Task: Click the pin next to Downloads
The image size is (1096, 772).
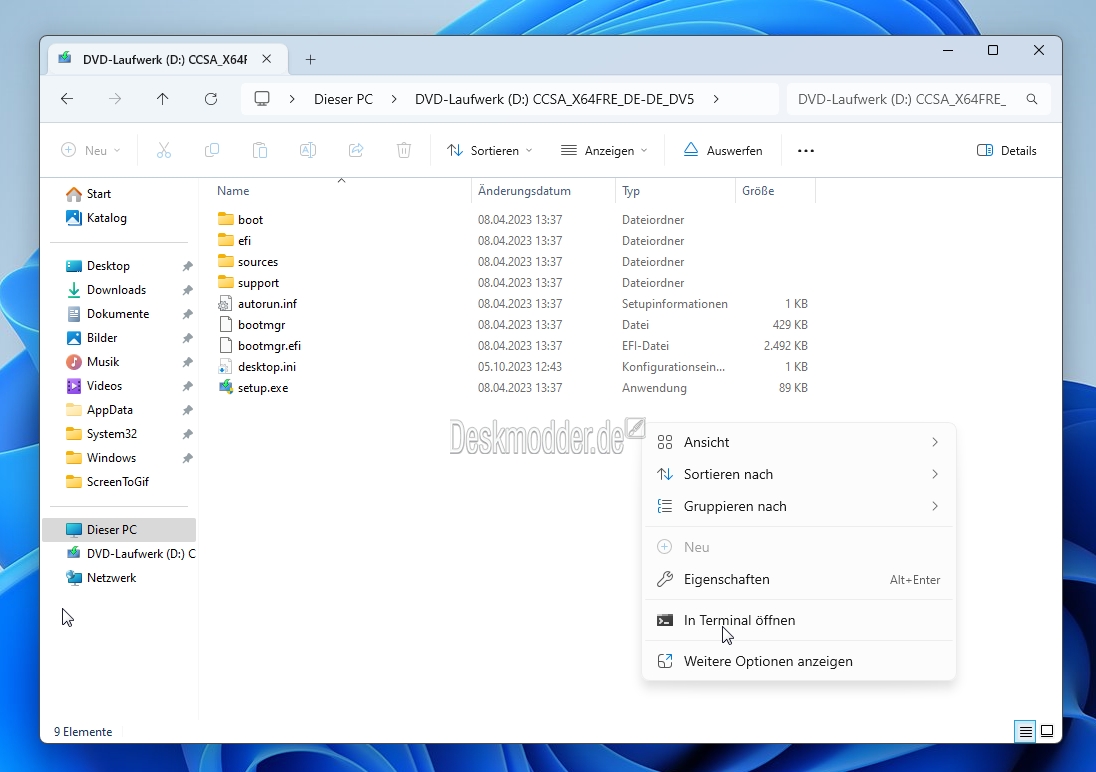Action: click(x=187, y=290)
